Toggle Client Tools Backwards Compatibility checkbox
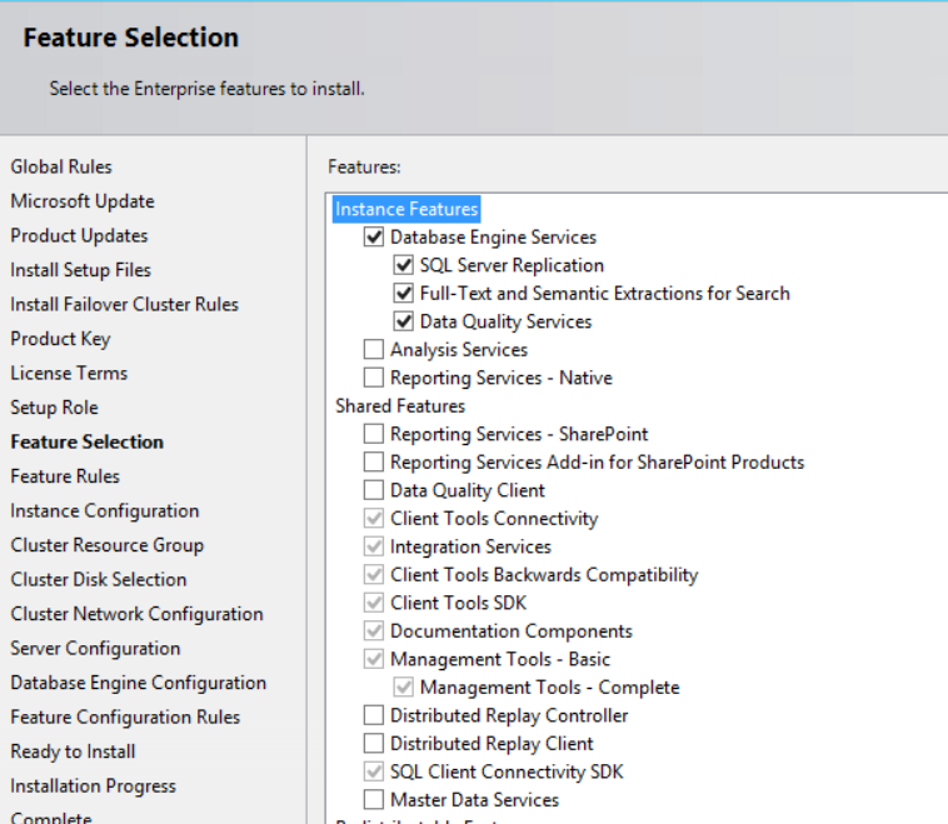 (x=374, y=574)
